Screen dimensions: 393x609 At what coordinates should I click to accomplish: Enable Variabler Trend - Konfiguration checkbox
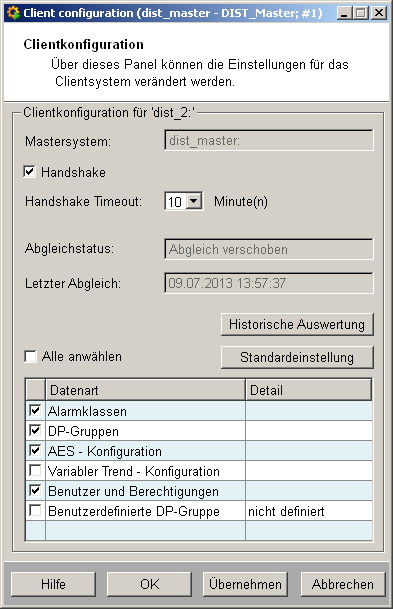[x=35, y=471]
